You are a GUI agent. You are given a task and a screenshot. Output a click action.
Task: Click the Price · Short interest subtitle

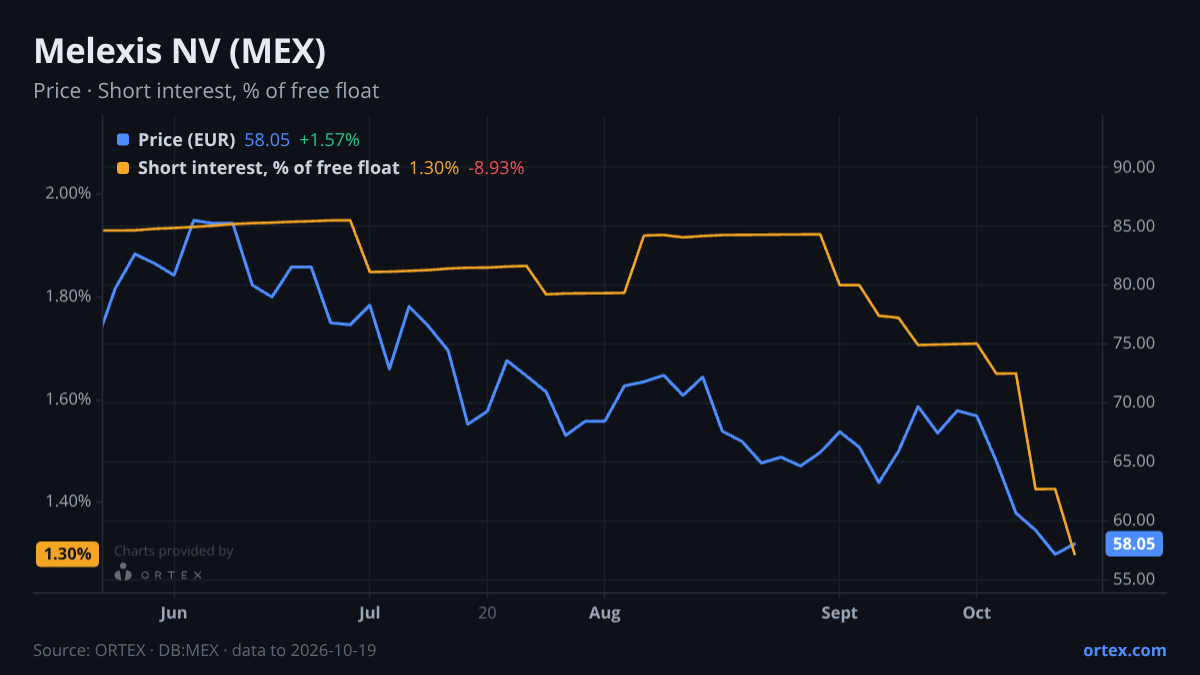pyautogui.click(x=206, y=91)
